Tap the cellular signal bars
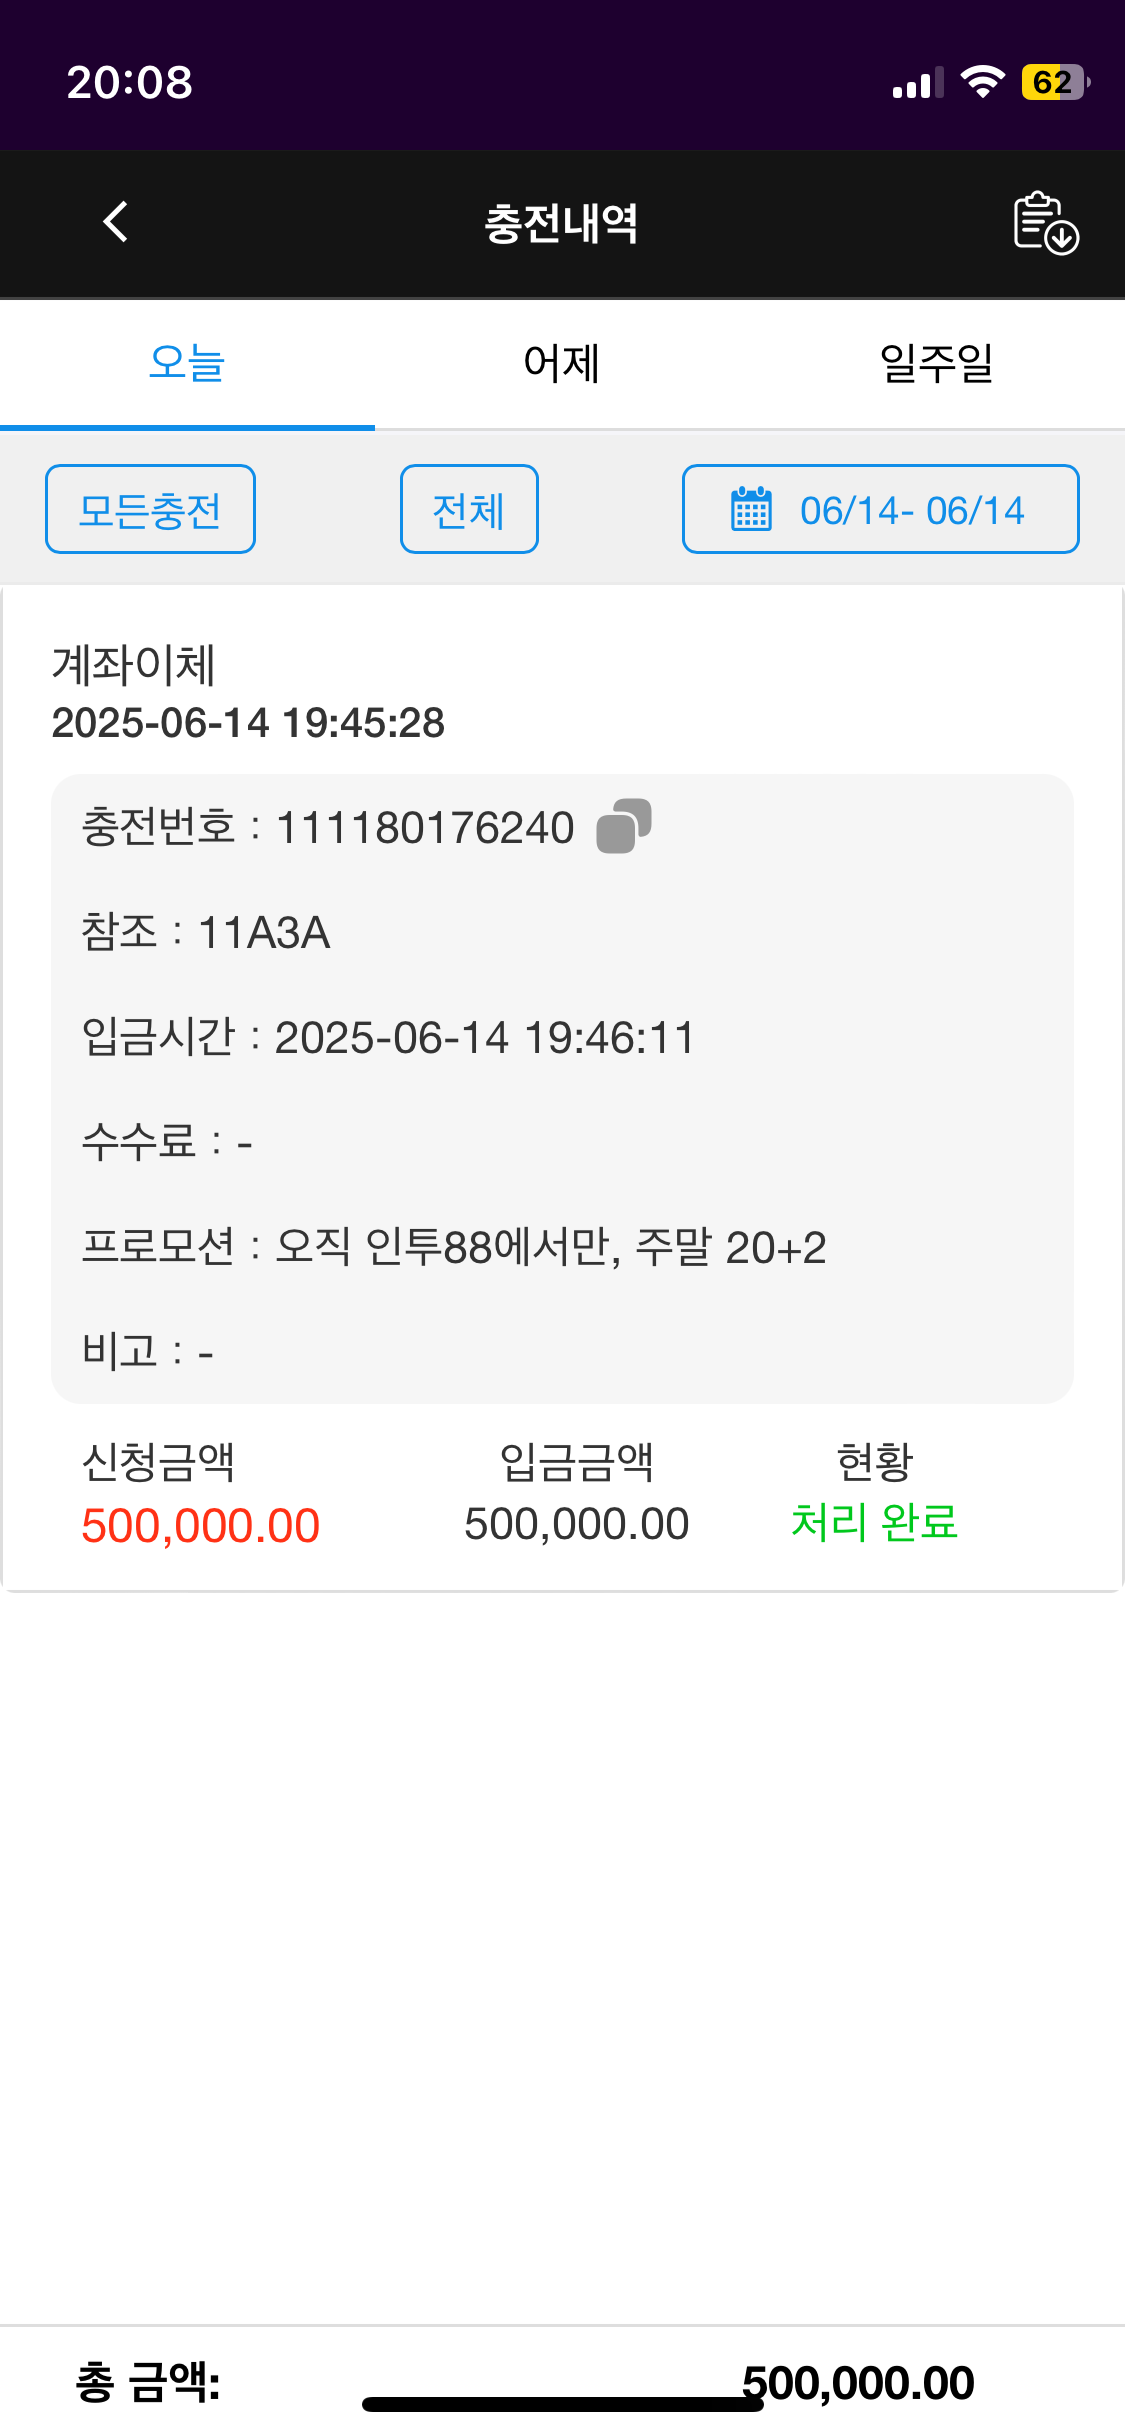This screenshot has width=1125, height=2436. (x=917, y=84)
